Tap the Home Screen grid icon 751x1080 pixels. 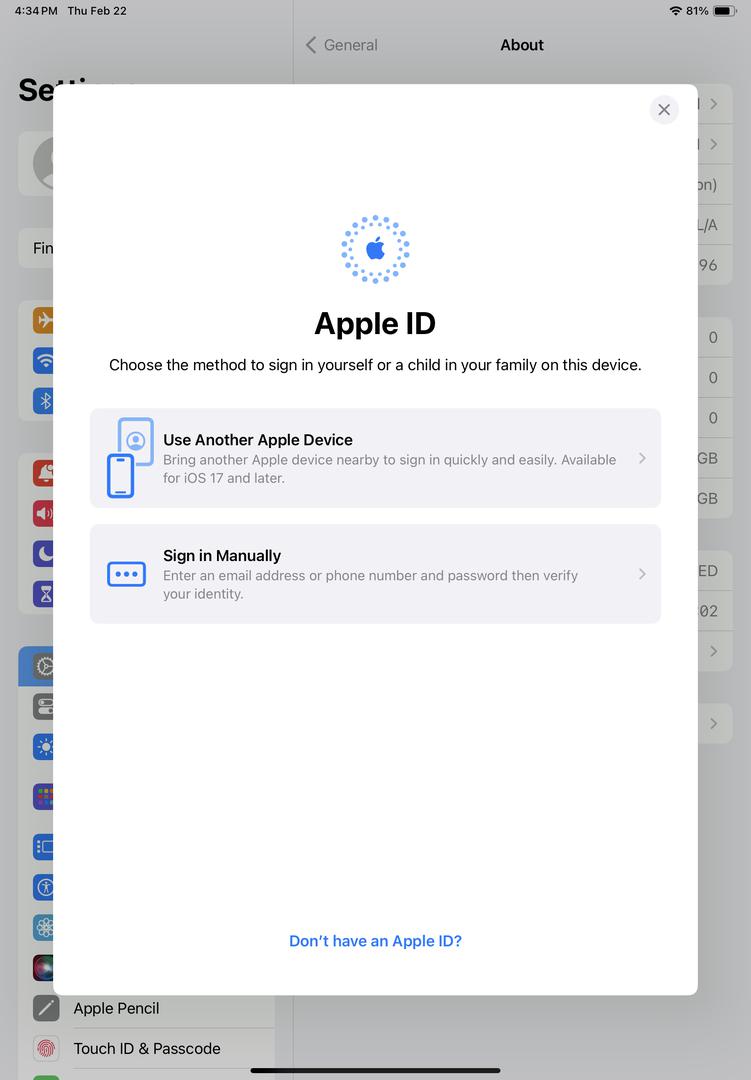pyautogui.click(x=43, y=797)
